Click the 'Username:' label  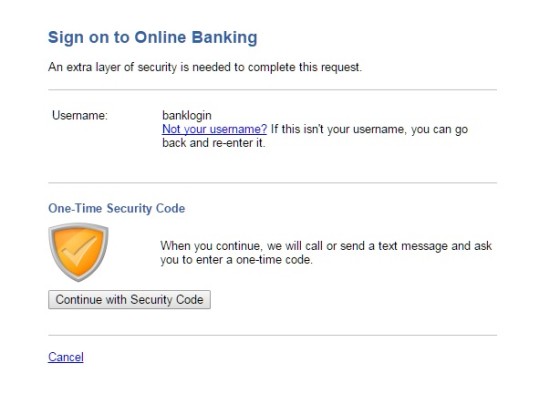[80, 115]
